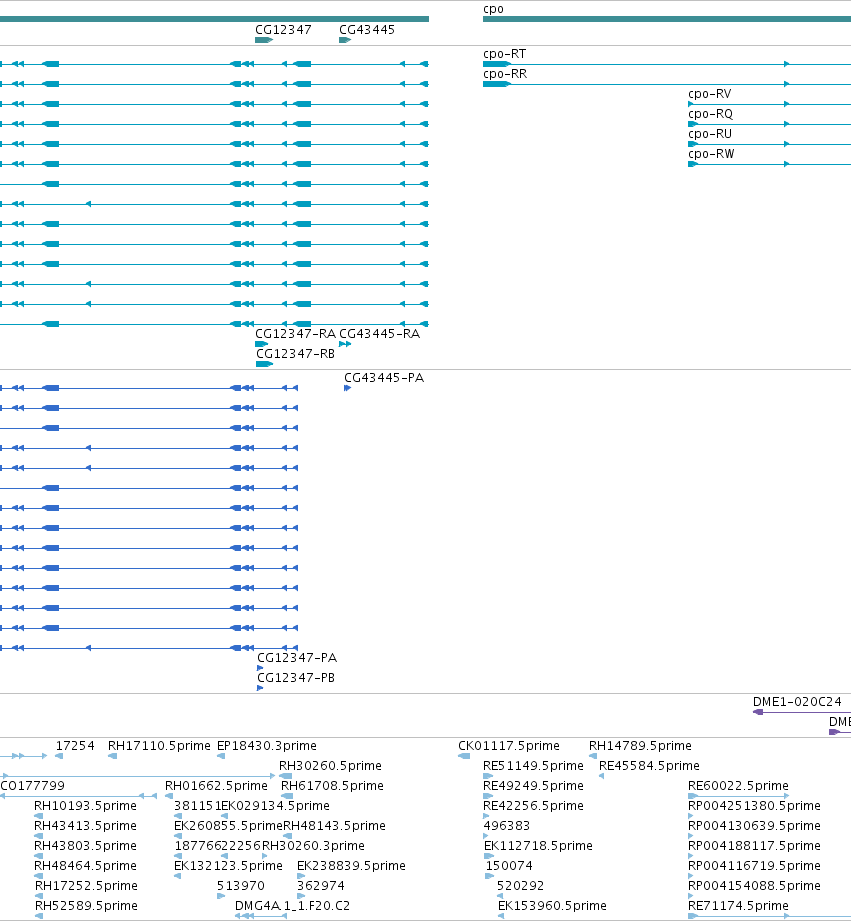
Task: Select RE60022.5prime EST label
Action: pyautogui.click(x=738, y=785)
